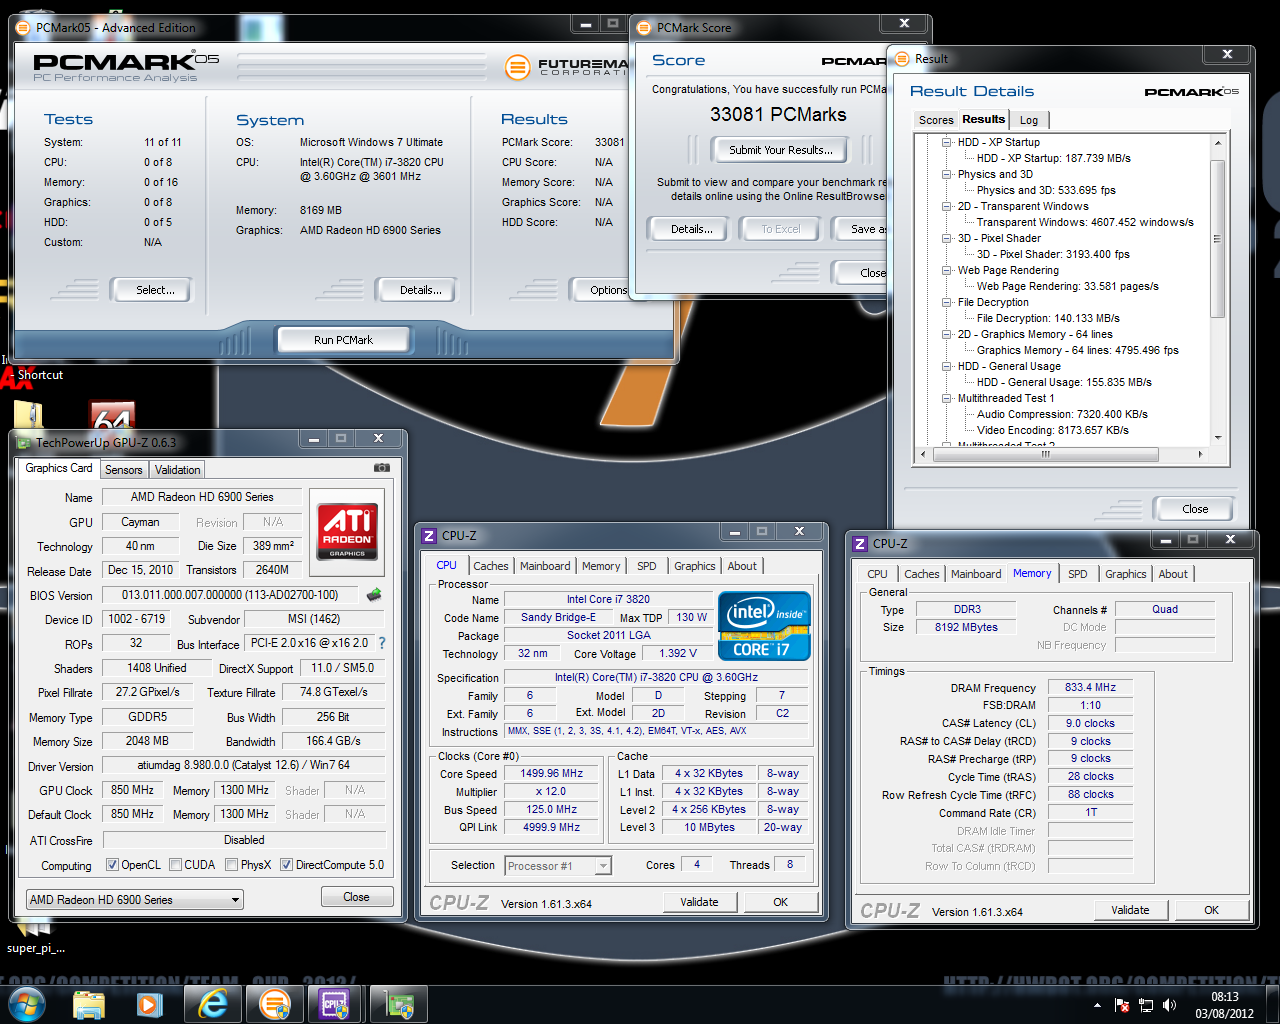Open GPU selection dropdown in GPU-Z
The height and width of the screenshot is (1024, 1280).
[x=134, y=900]
